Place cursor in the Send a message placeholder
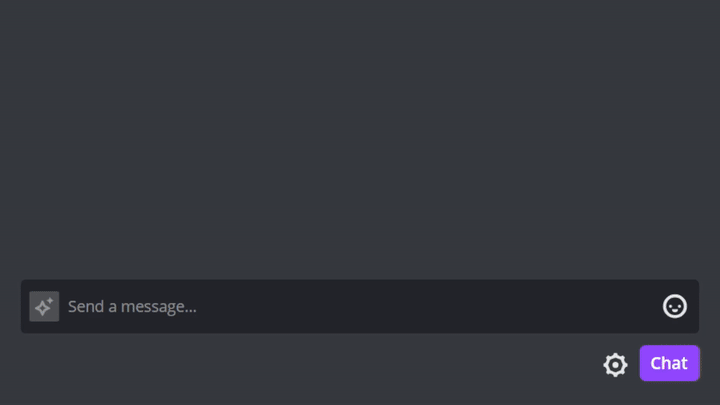720x405 pixels. coord(133,306)
